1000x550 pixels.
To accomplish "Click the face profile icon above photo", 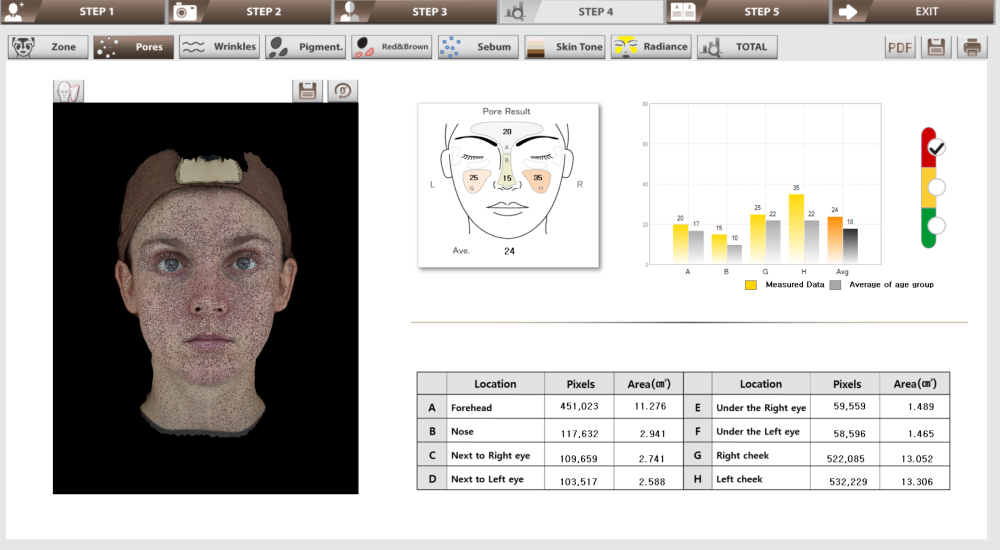I will (69, 91).
